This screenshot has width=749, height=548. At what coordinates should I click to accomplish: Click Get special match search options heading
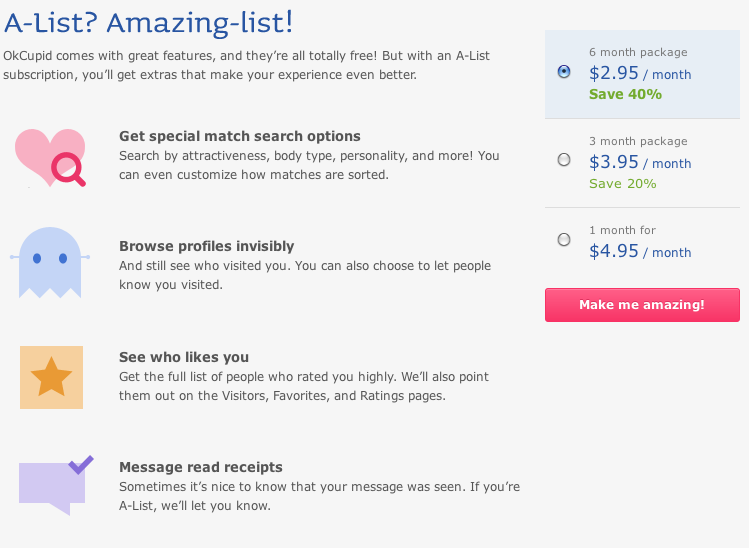click(240, 136)
